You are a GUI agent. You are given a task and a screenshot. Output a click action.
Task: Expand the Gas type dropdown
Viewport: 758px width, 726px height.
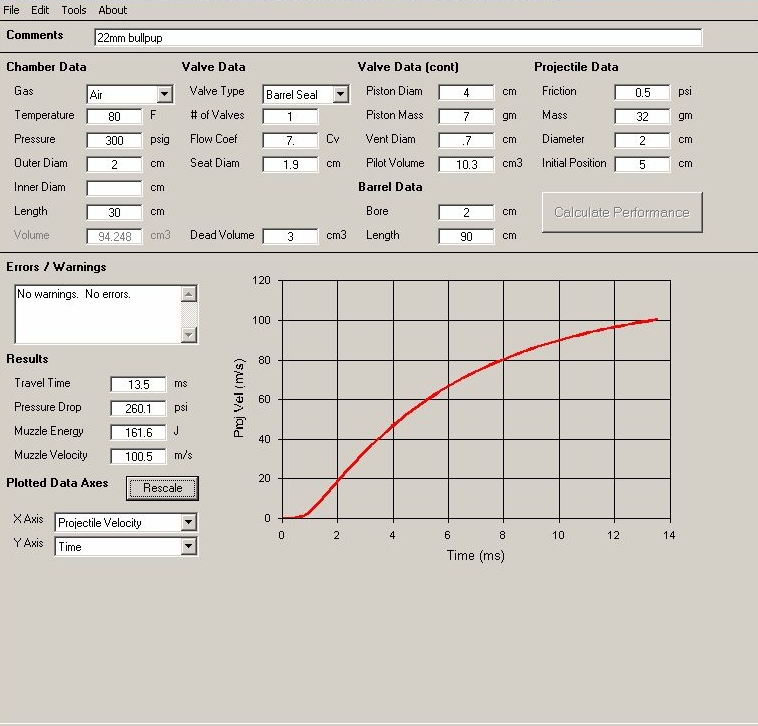point(164,94)
